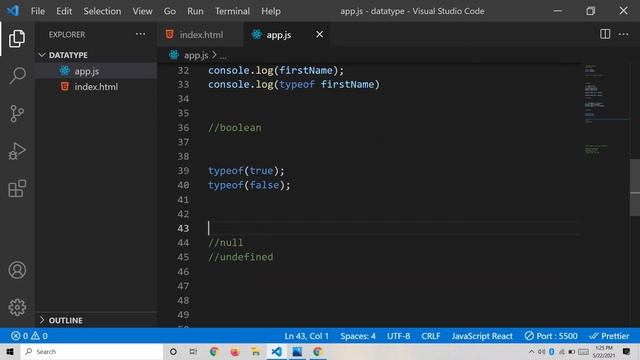Image resolution: width=640 pixels, height=360 pixels.
Task: Open index.html from the file tree
Action: tap(96, 87)
